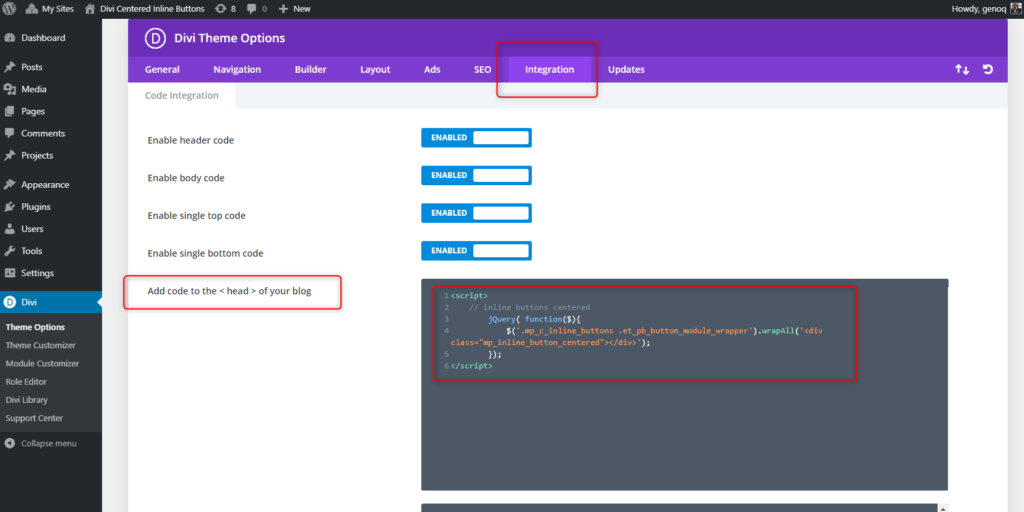Click inside the head code editor
Screen dimensions: 1024x512
(x=684, y=385)
